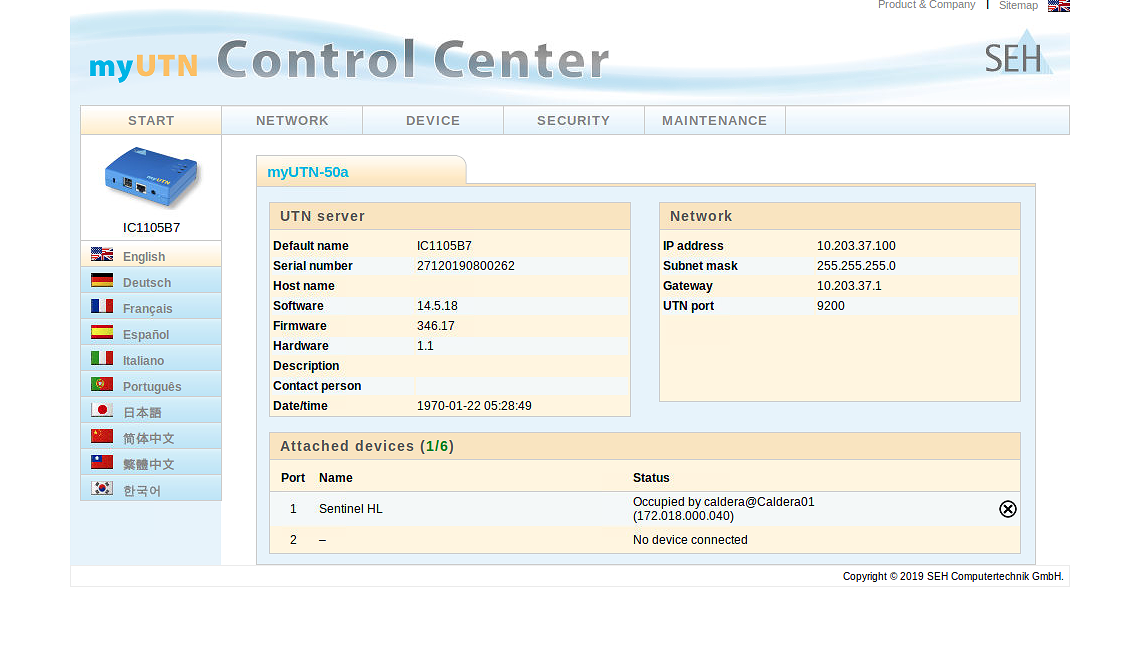Image resolution: width=1147 pixels, height=650 pixels.
Task: Click the myUTN device thumbnail image
Action: pyautogui.click(x=151, y=179)
